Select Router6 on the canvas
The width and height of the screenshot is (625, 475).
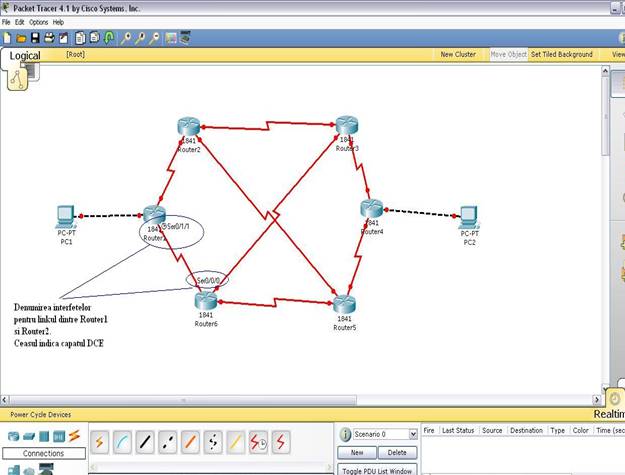click(206, 301)
